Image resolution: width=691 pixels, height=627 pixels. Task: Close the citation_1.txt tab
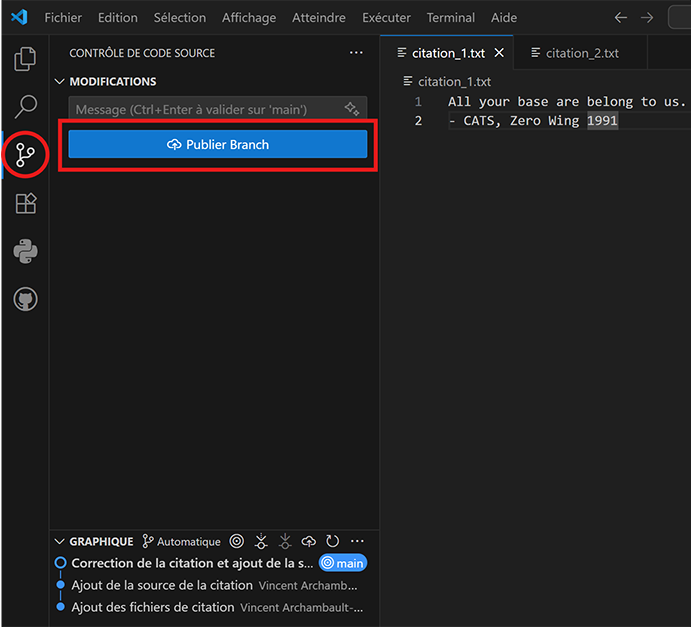tap(499, 53)
